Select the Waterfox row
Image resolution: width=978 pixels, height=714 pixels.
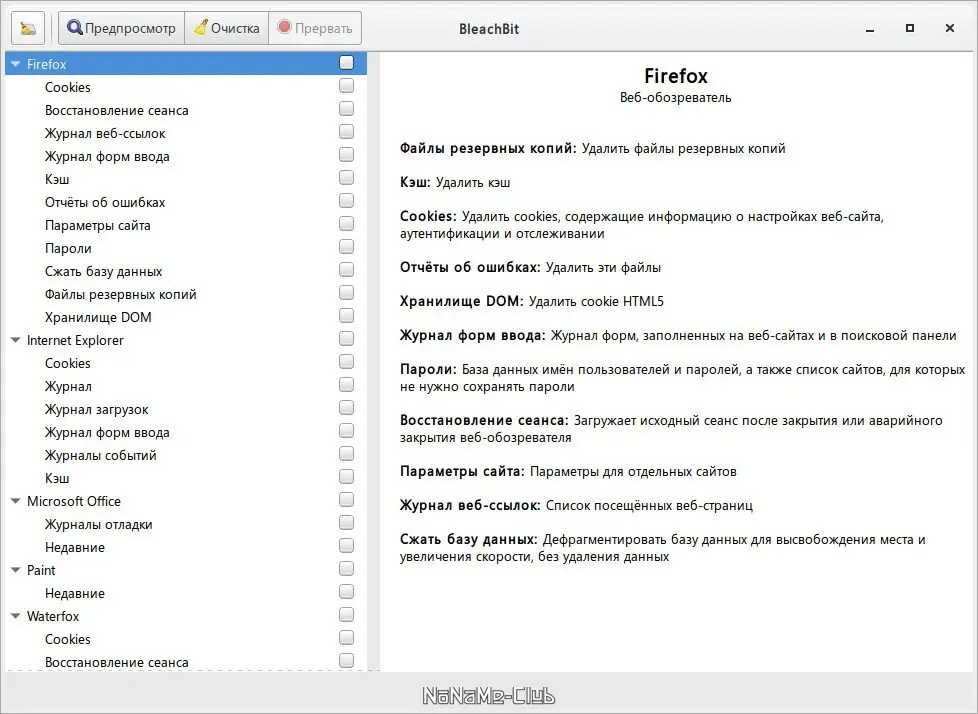click(x=186, y=616)
